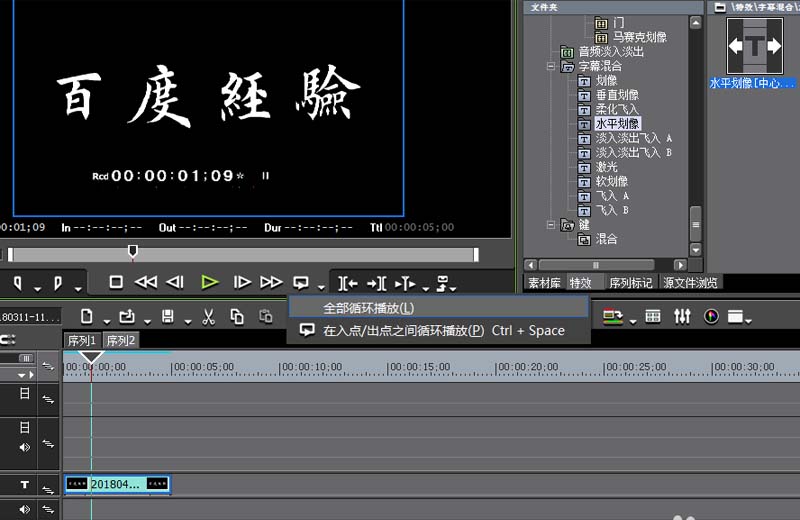800x520 pixels.
Task: Open the audio mixer sliders icon
Action: pyautogui.click(x=682, y=316)
